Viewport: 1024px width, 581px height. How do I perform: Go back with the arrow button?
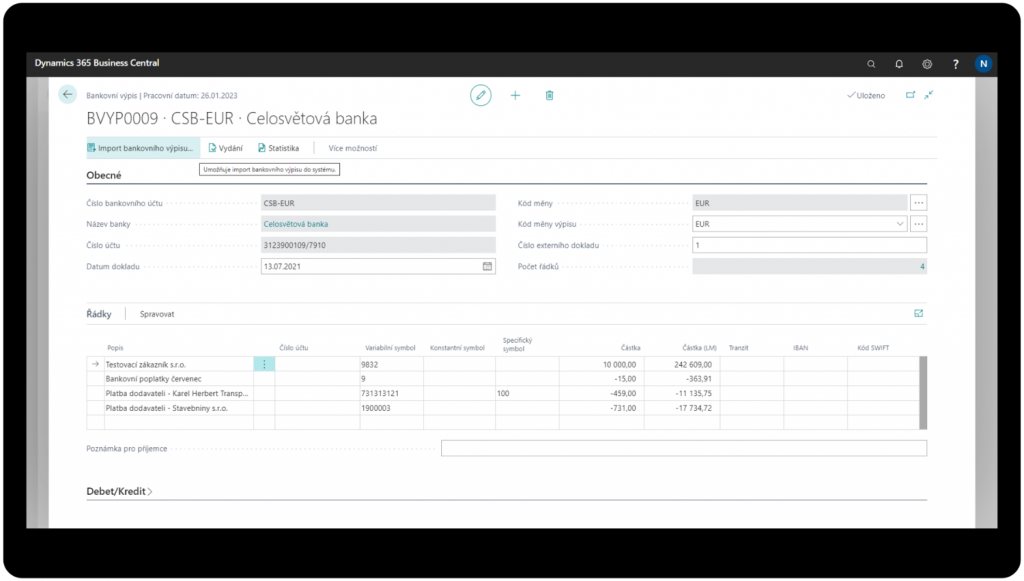click(67, 95)
